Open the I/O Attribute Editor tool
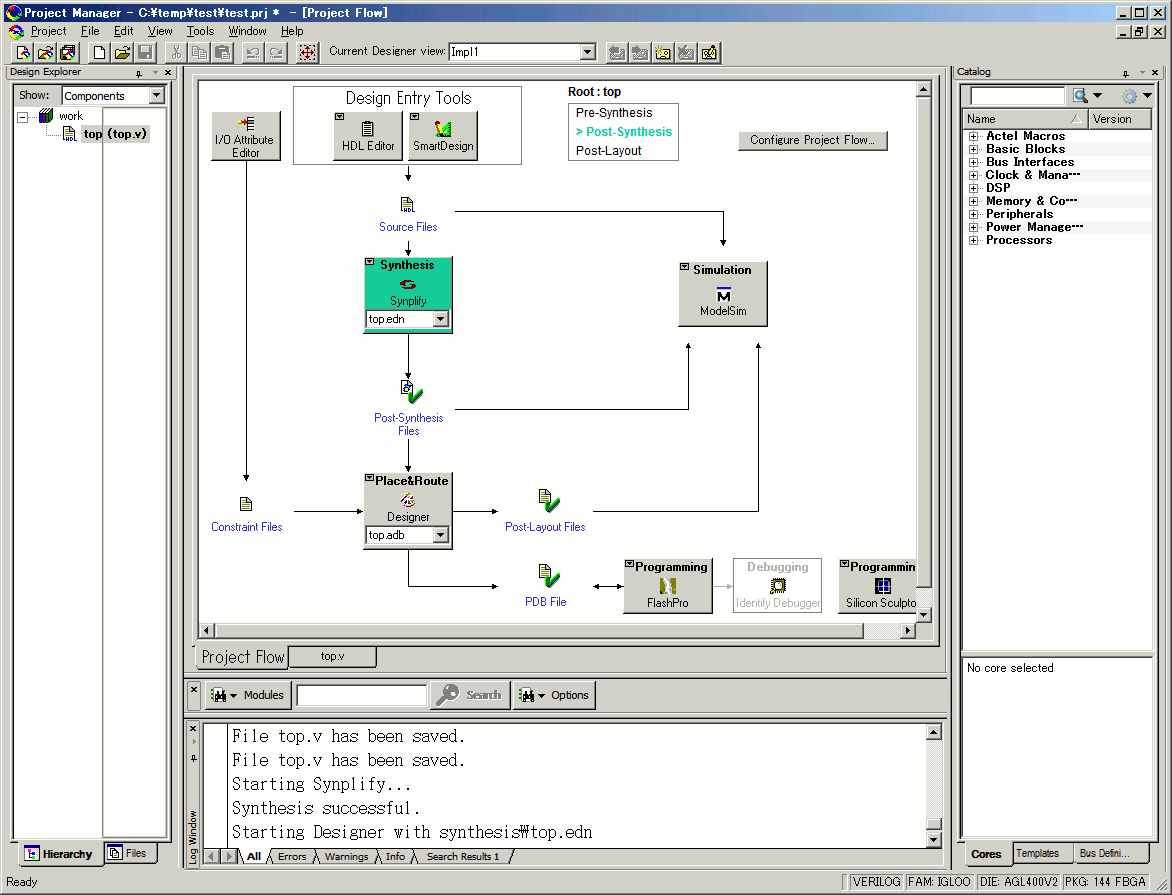The height and width of the screenshot is (895, 1172). click(246, 135)
